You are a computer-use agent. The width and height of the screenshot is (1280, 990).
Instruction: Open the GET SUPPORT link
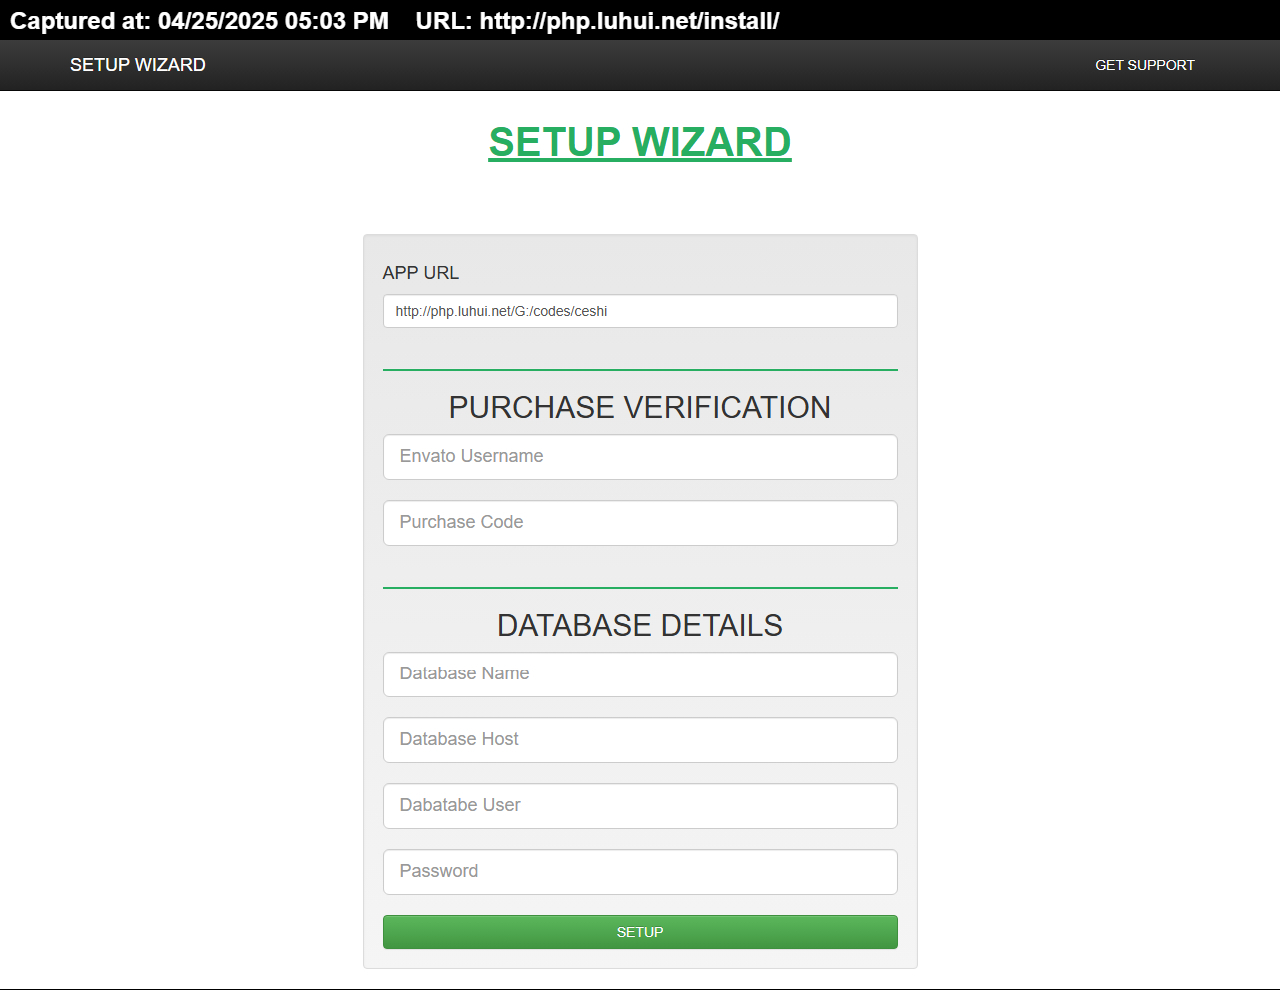(1144, 65)
